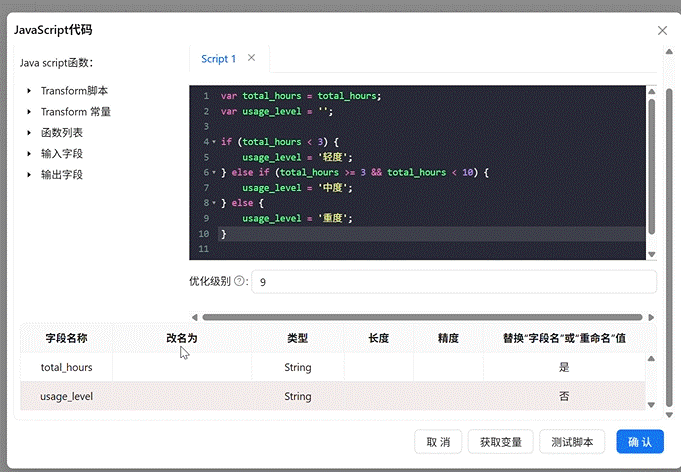Select the Transform脚本 tree label
The height and width of the screenshot is (472, 681).
click(74, 91)
